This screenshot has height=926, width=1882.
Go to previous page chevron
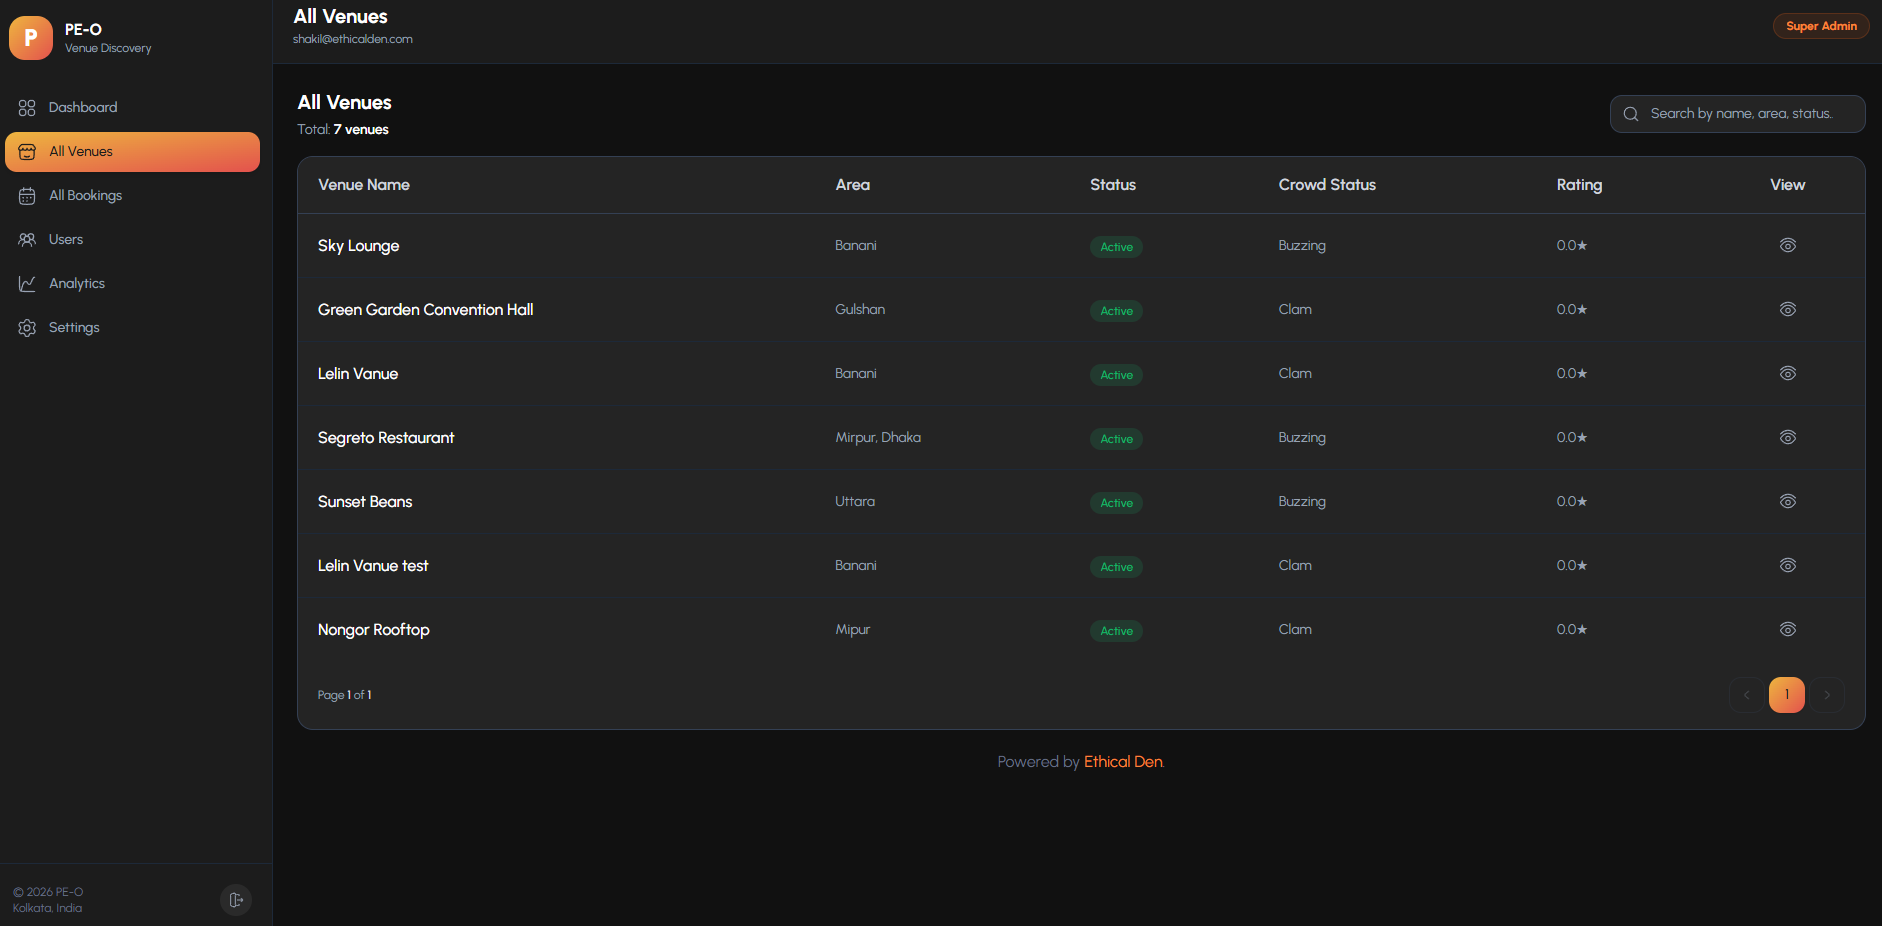1747,695
